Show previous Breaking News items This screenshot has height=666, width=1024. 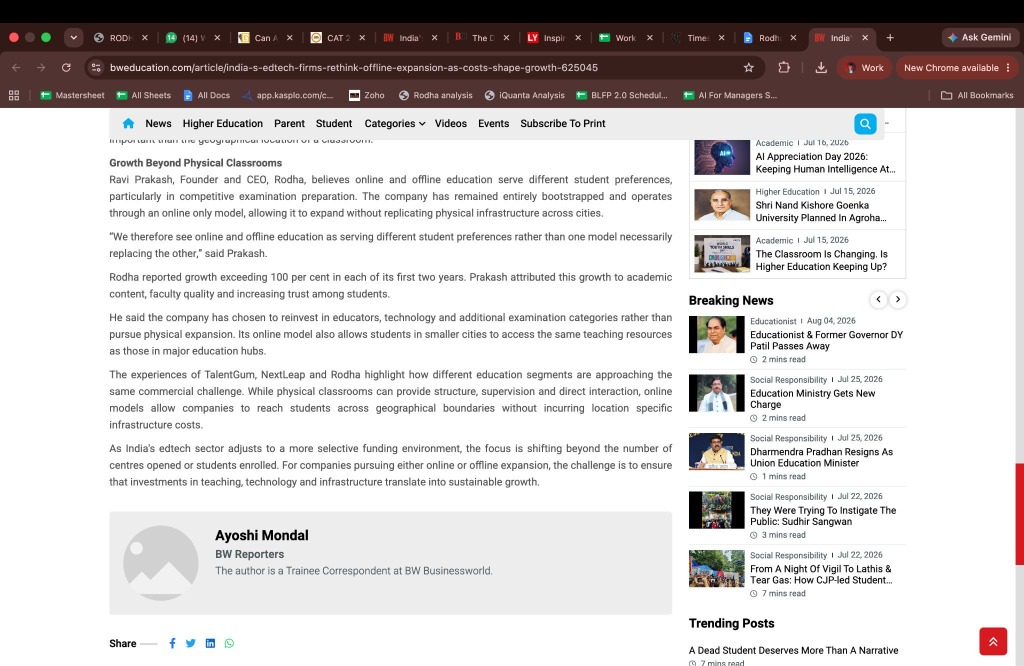click(x=878, y=299)
